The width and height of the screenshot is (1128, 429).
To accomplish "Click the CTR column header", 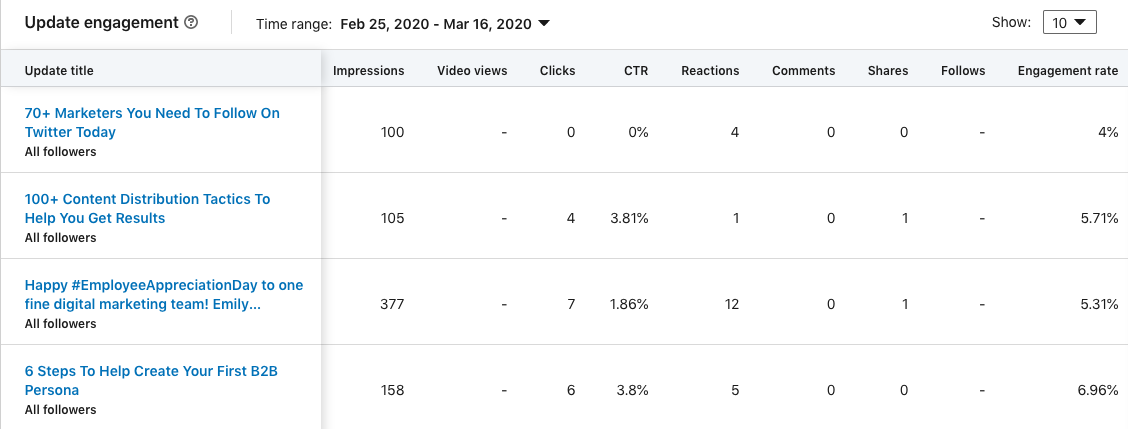I will pos(635,71).
